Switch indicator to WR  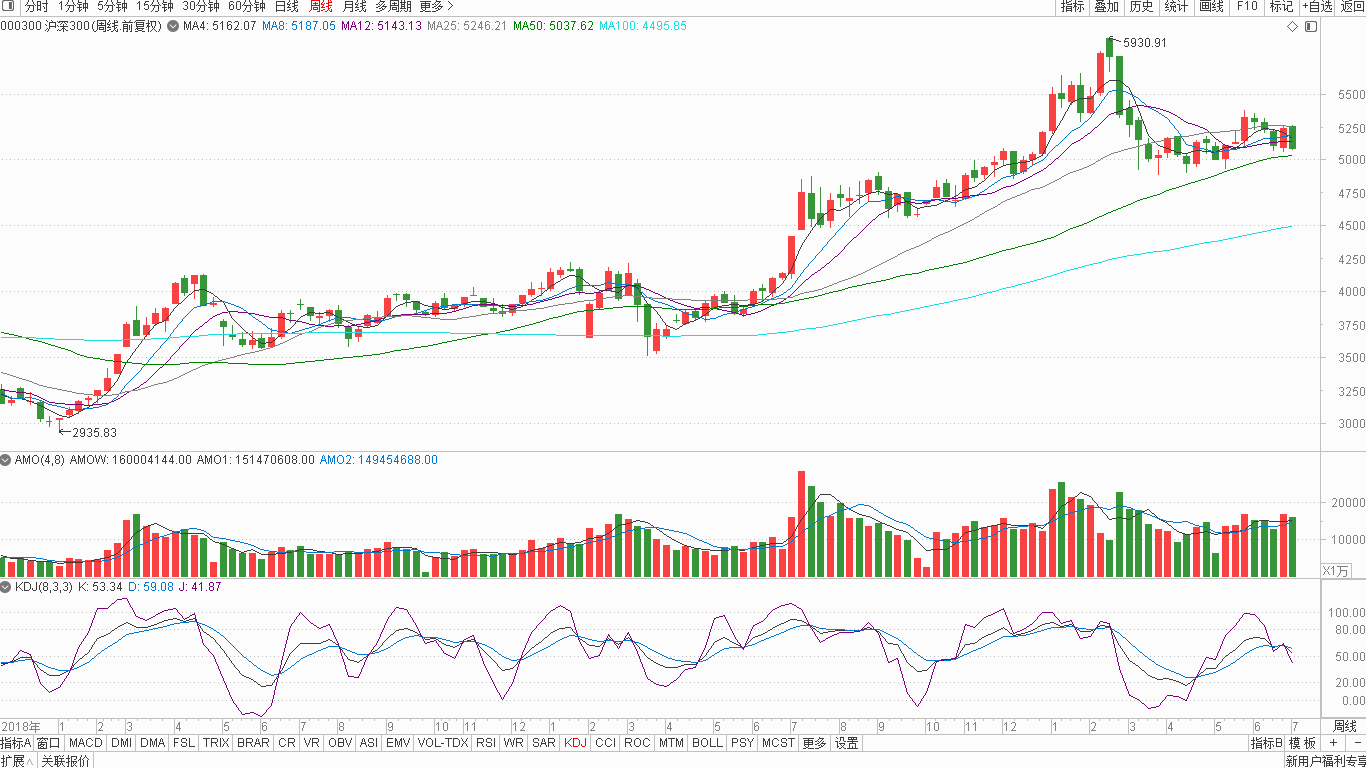click(514, 743)
